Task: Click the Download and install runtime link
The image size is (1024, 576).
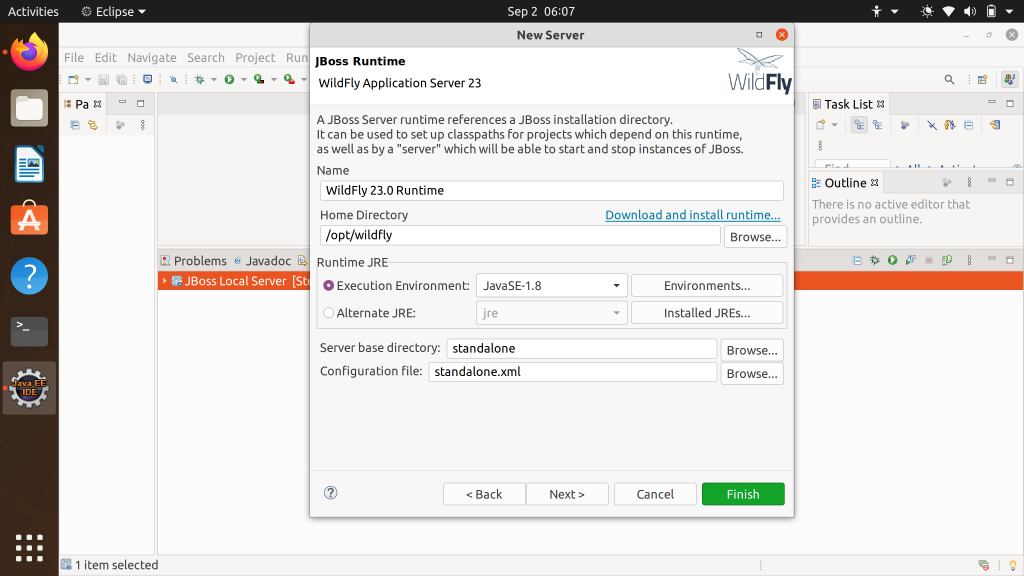Action: (692, 215)
